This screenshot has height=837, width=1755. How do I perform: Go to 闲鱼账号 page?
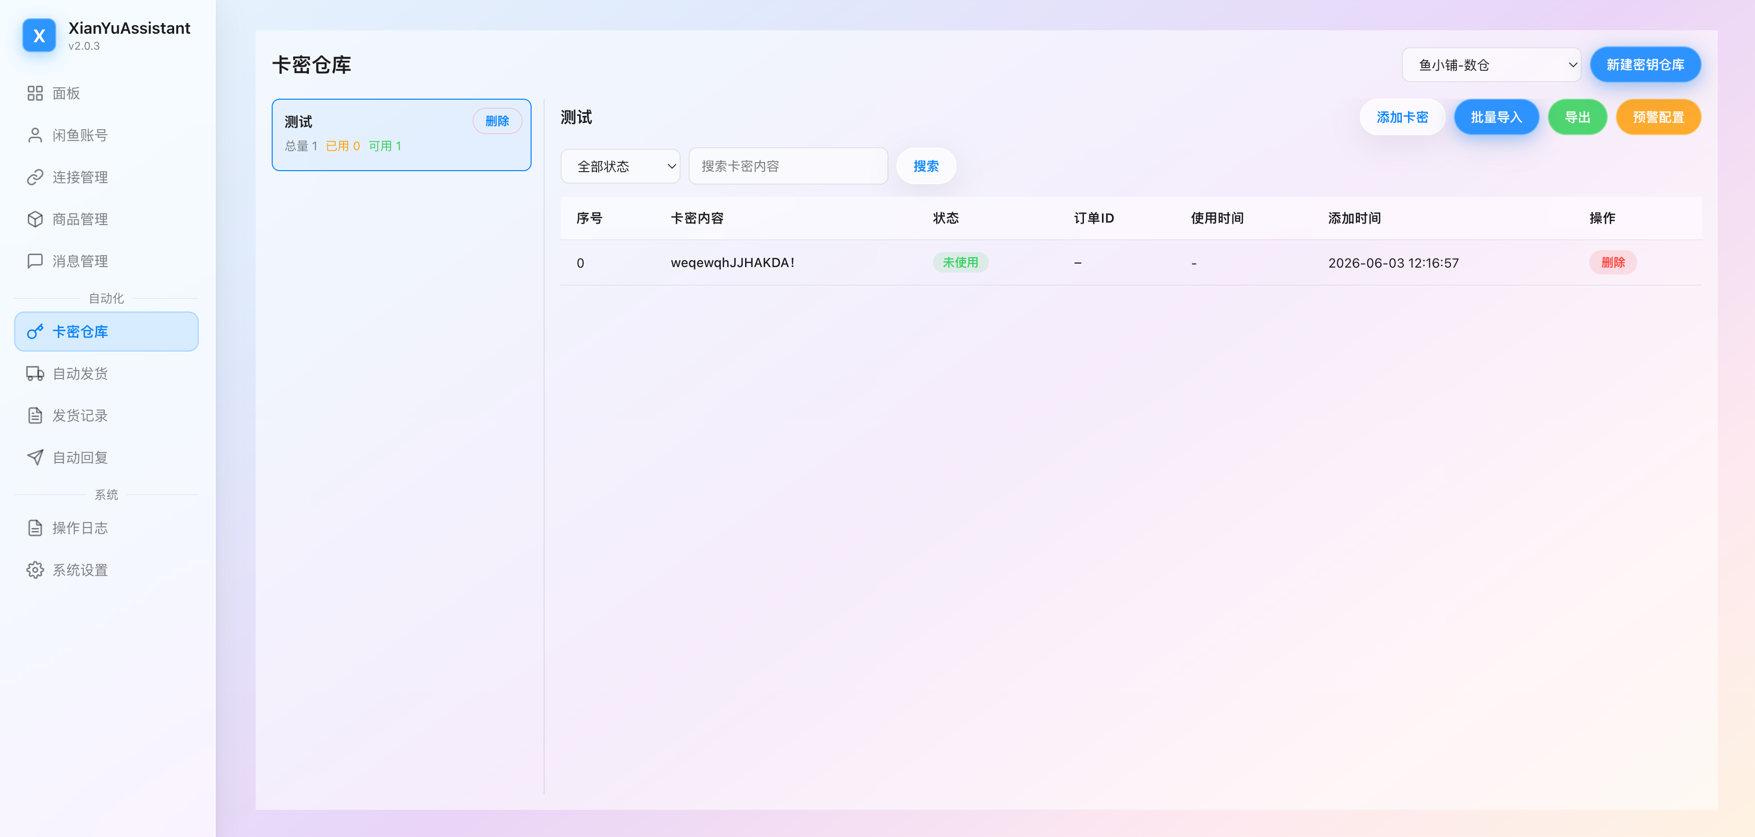click(x=106, y=135)
